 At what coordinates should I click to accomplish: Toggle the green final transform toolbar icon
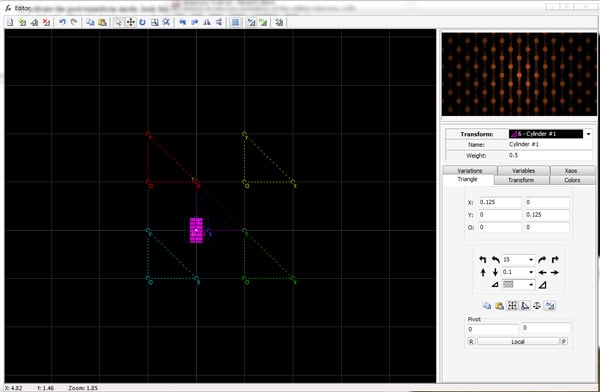(x=263, y=22)
